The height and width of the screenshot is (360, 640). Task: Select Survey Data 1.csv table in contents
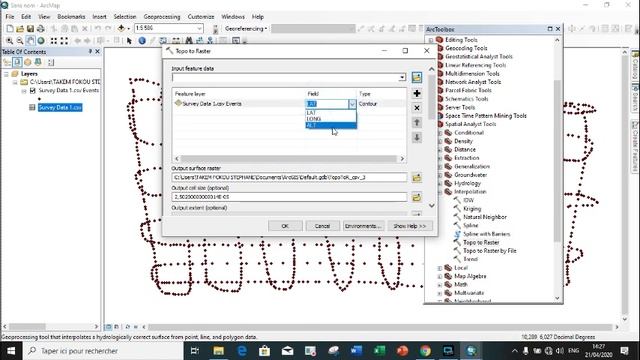pos(60,107)
